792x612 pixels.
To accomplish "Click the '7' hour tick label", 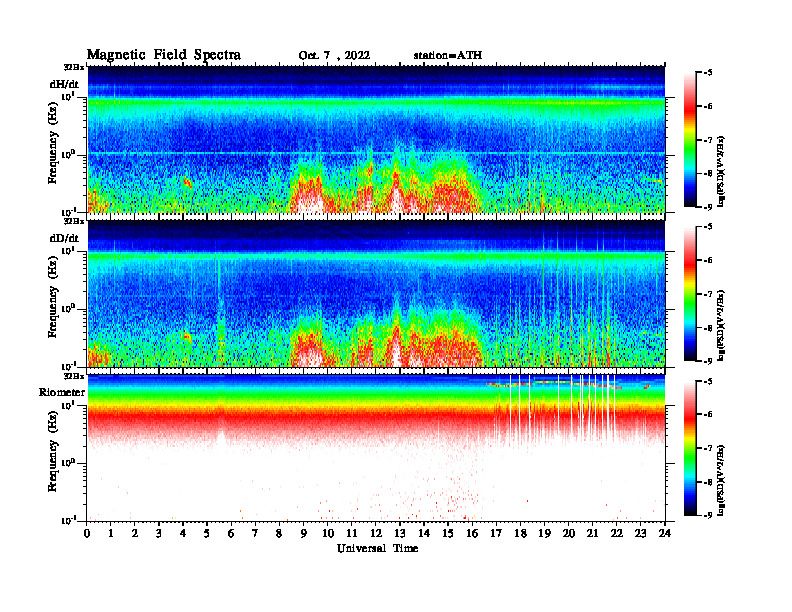I will 256,534.
